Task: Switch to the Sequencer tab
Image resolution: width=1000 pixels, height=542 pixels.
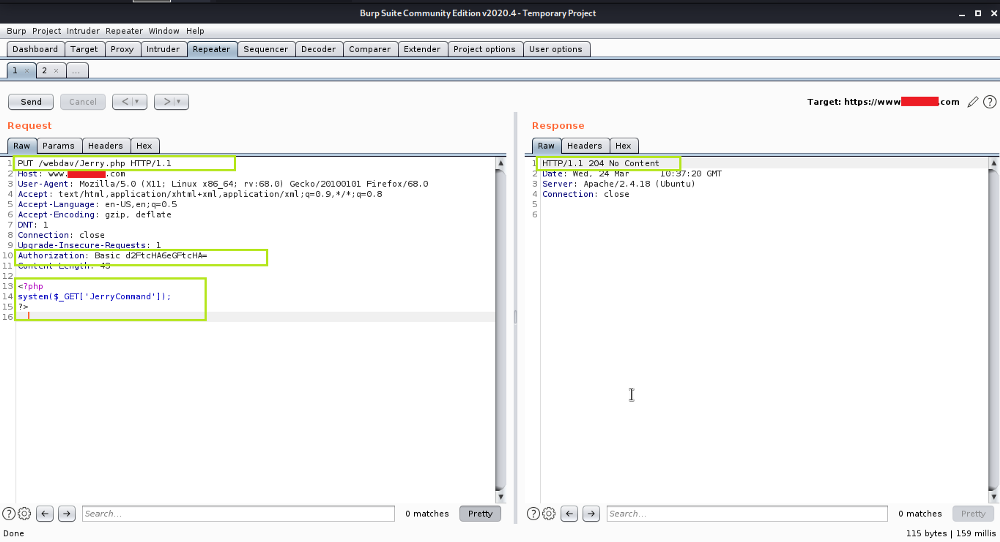Action: 266,49
